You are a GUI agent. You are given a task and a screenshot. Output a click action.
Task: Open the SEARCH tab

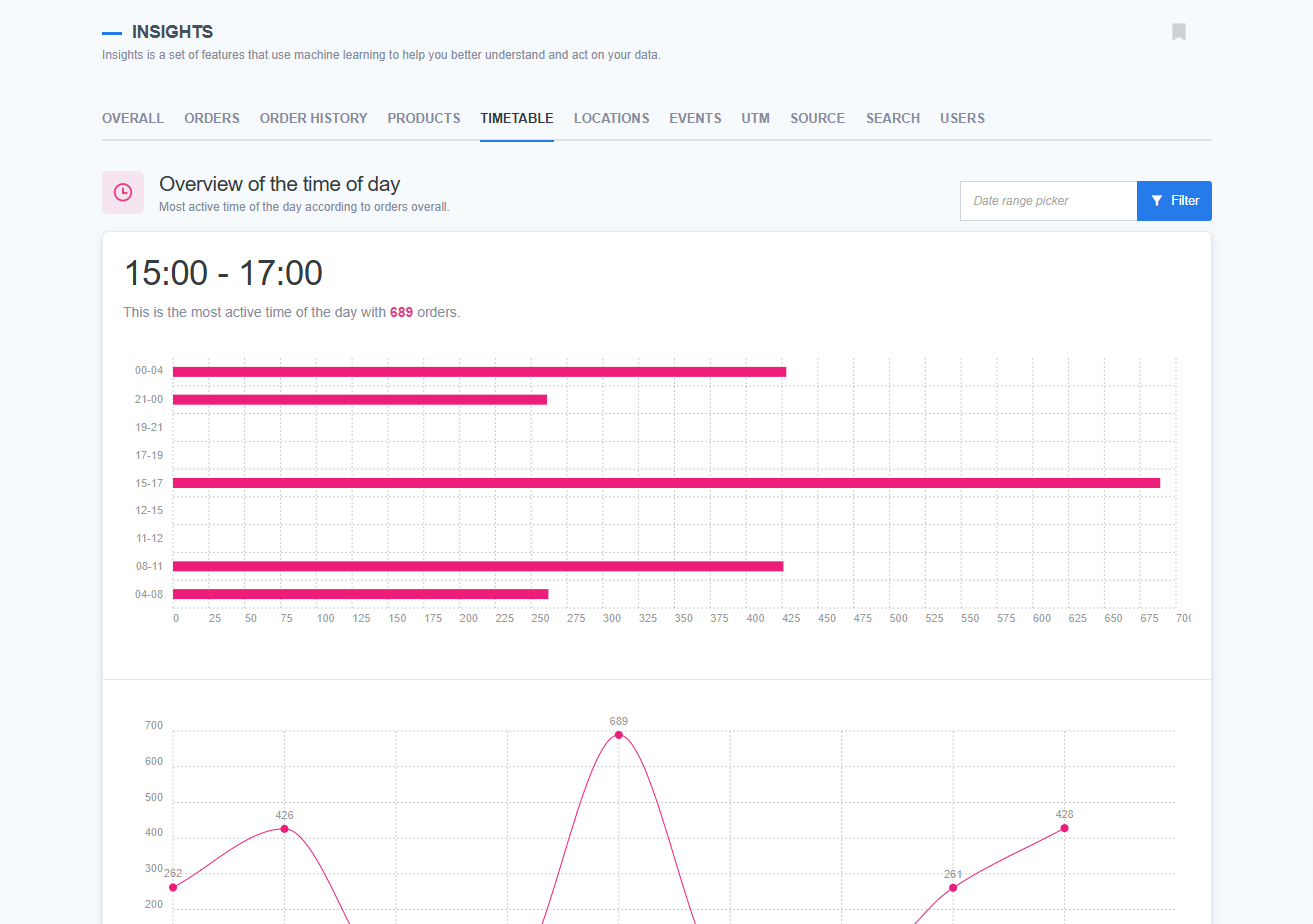click(893, 118)
